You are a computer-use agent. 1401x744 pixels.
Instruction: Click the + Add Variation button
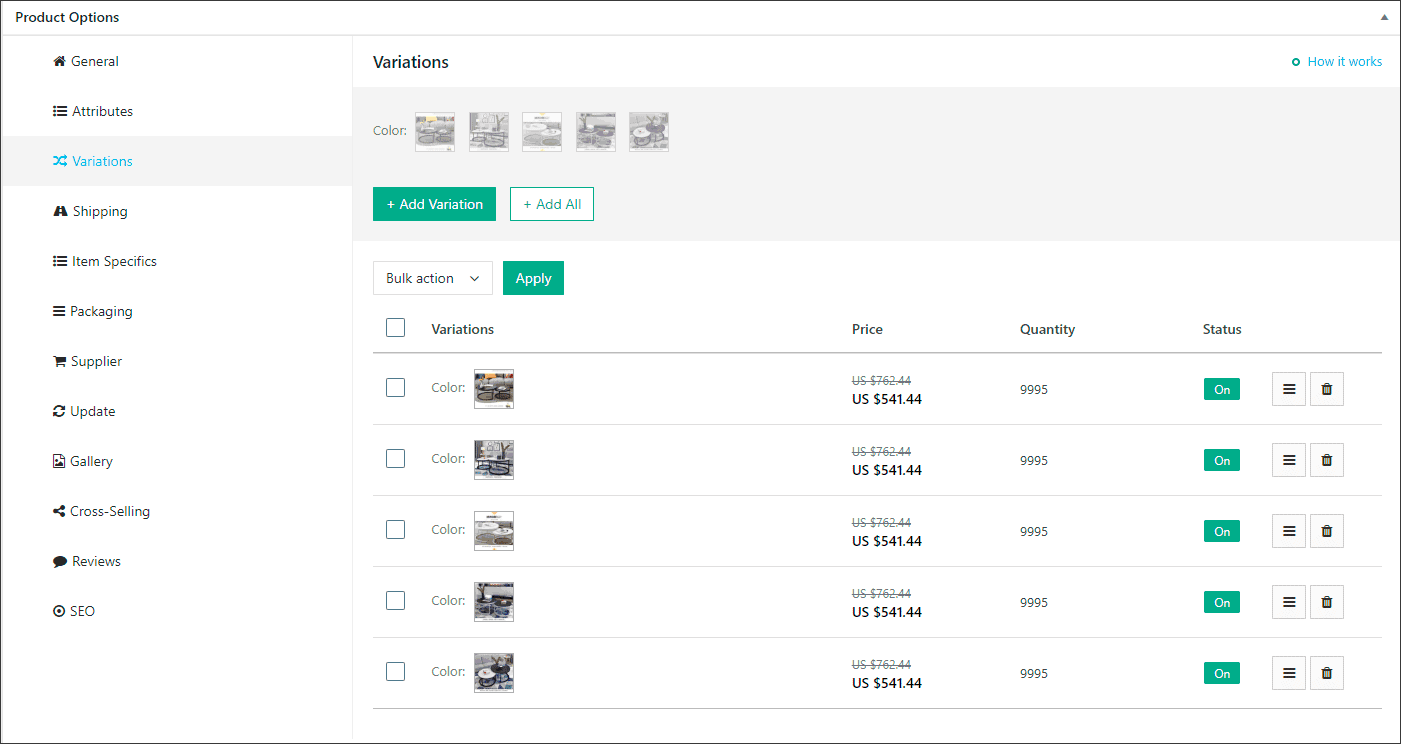tap(434, 204)
